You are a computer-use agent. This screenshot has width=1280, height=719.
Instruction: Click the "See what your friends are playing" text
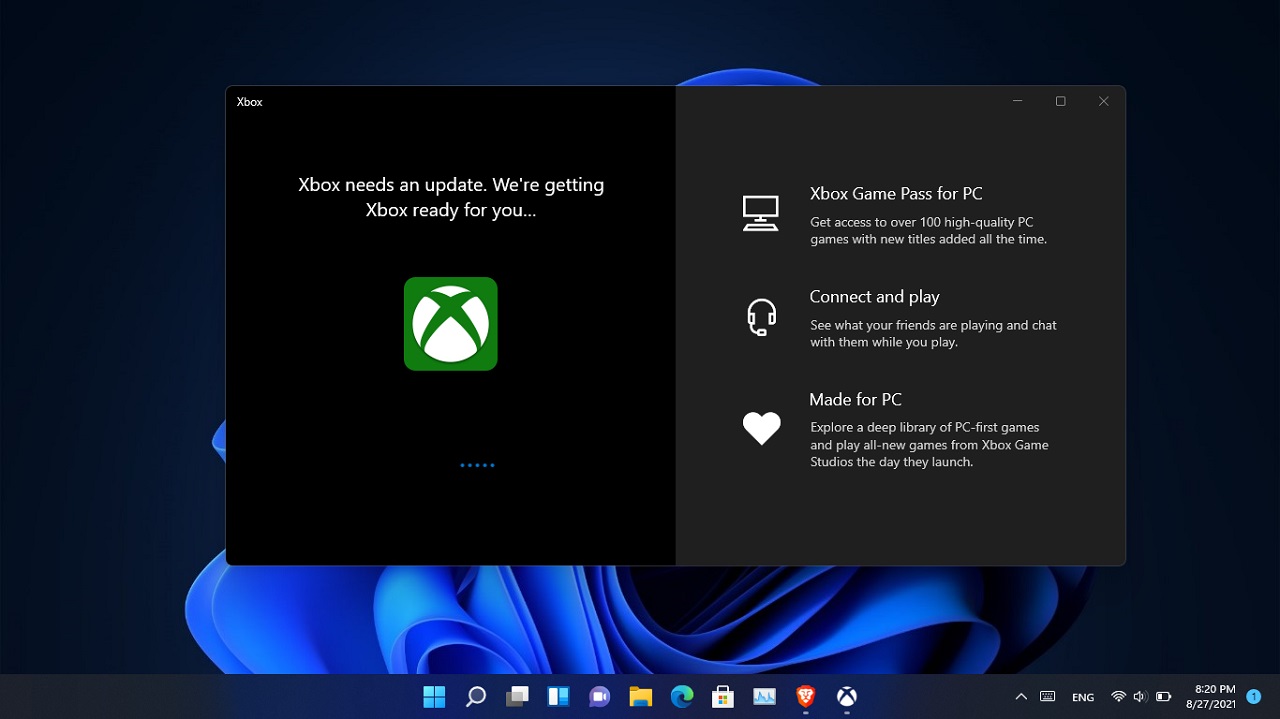[933, 334]
